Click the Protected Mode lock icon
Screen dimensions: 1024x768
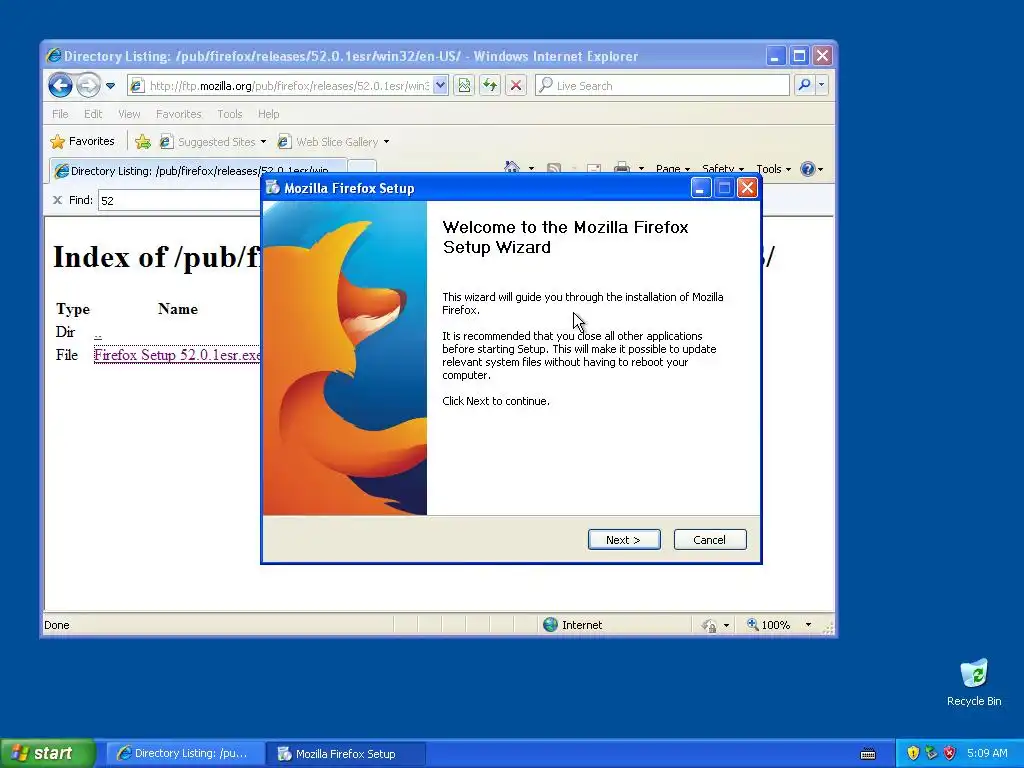tap(709, 625)
